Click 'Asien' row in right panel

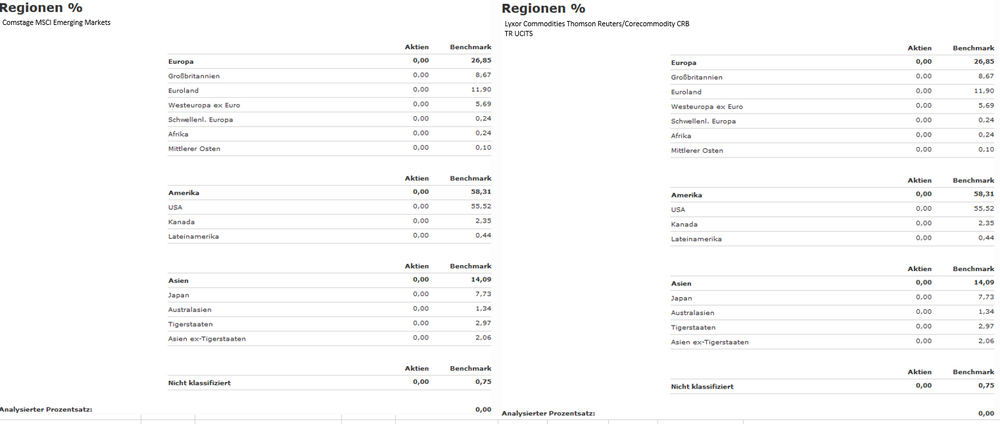coord(832,283)
